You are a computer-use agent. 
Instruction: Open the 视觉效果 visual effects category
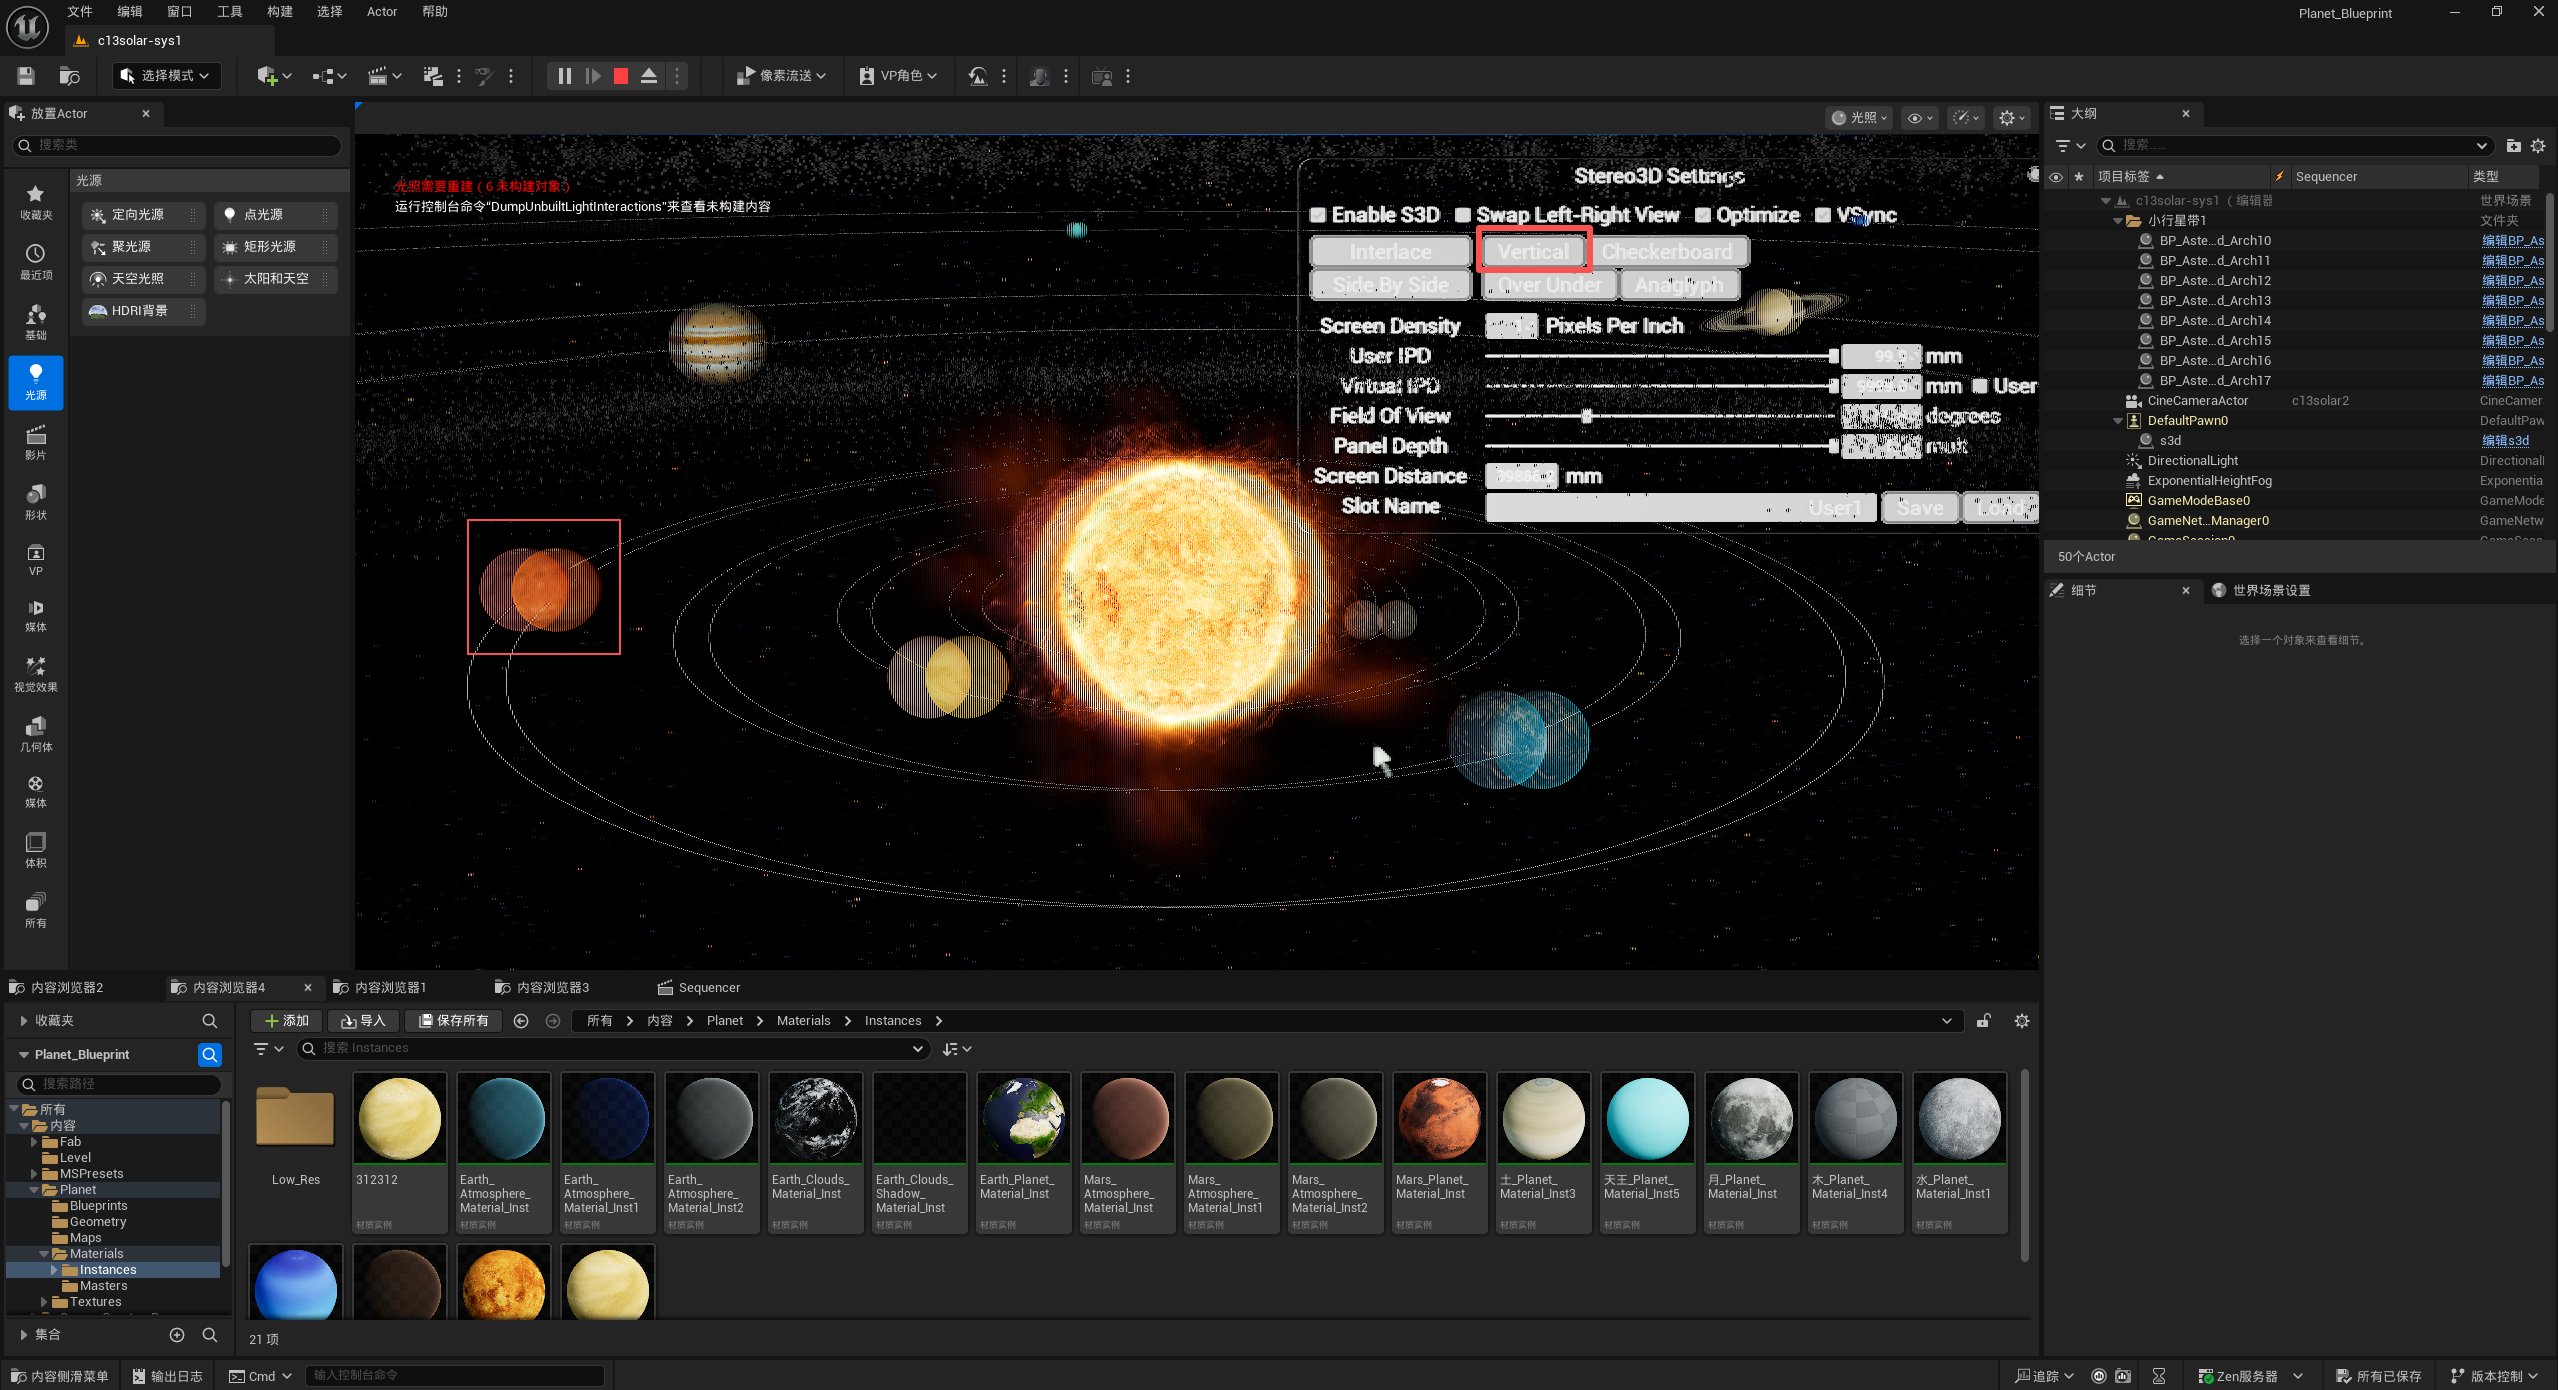(x=36, y=674)
